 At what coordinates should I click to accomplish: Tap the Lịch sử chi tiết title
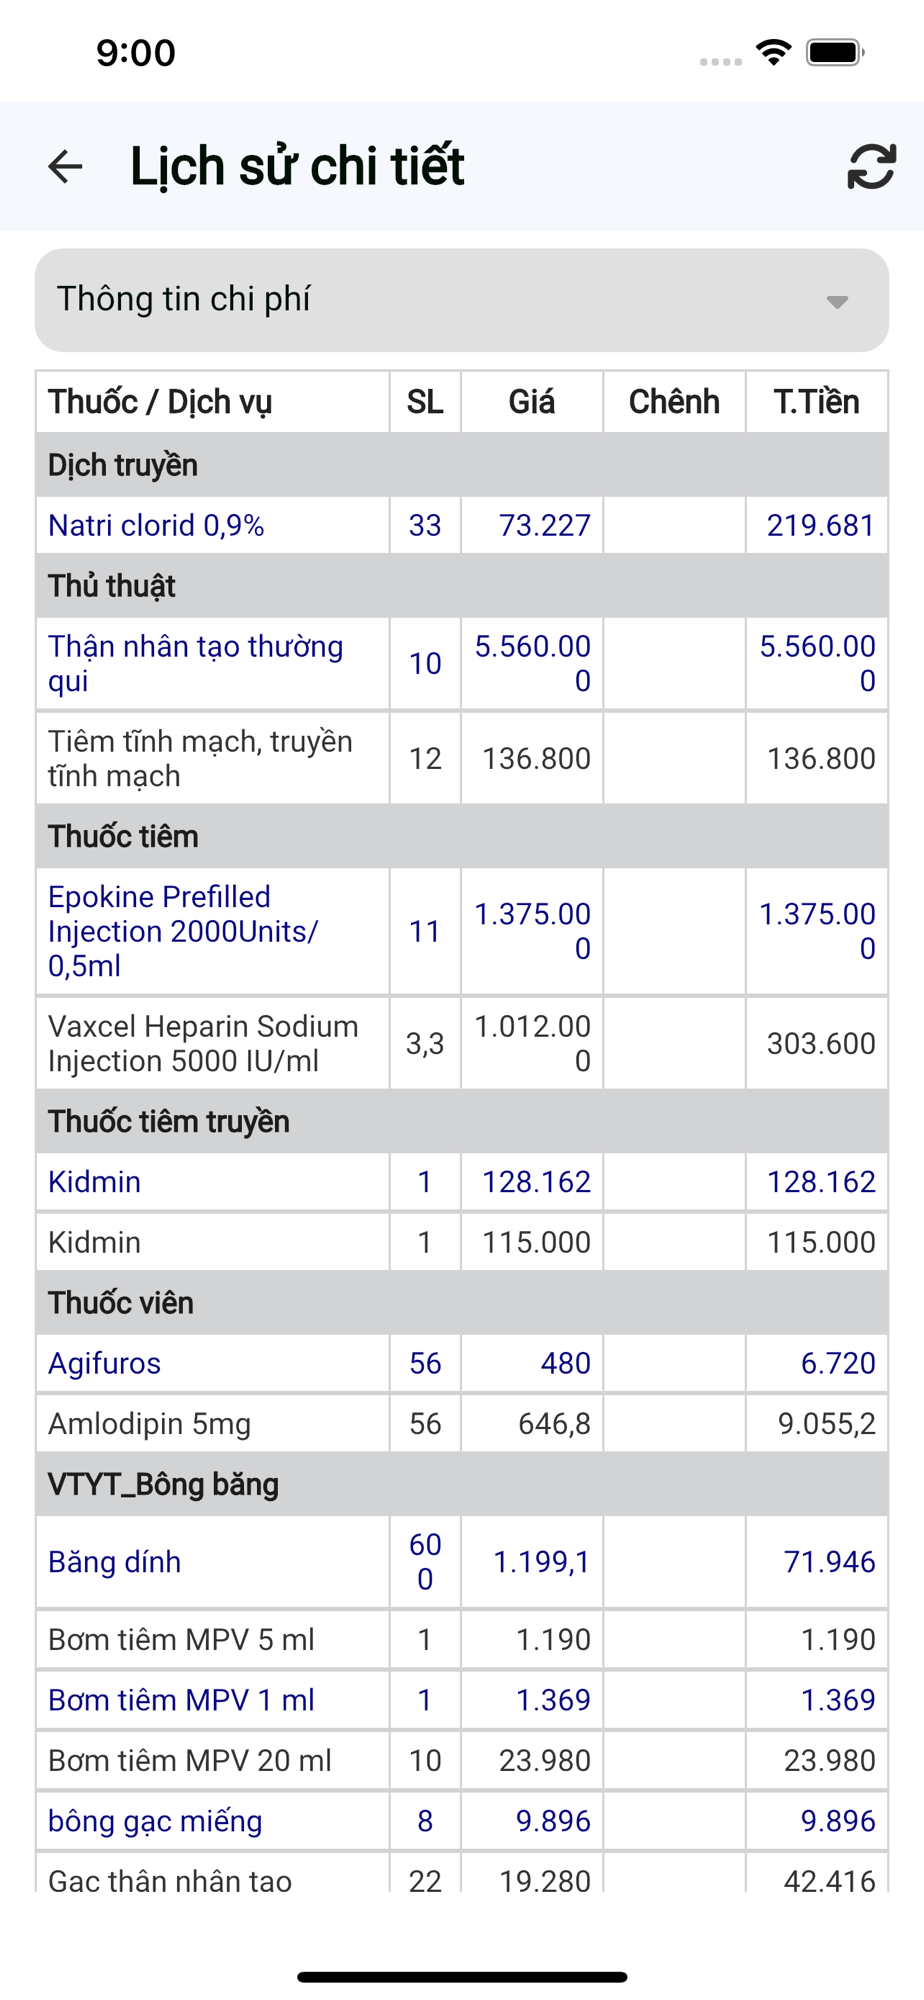[297, 166]
